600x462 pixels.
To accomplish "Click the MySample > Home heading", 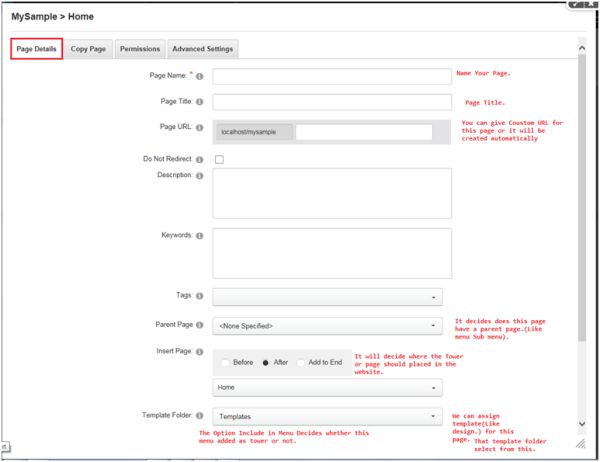I will coord(52,17).
